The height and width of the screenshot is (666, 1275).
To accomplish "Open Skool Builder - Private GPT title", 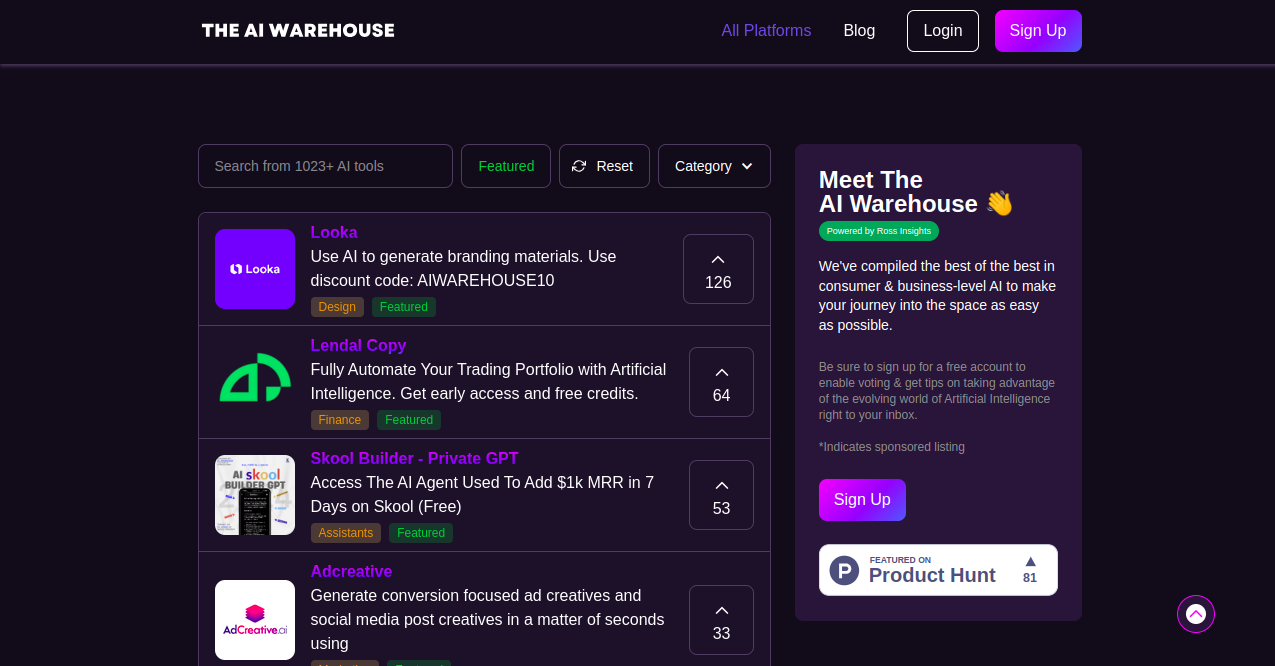I will coord(415,458).
